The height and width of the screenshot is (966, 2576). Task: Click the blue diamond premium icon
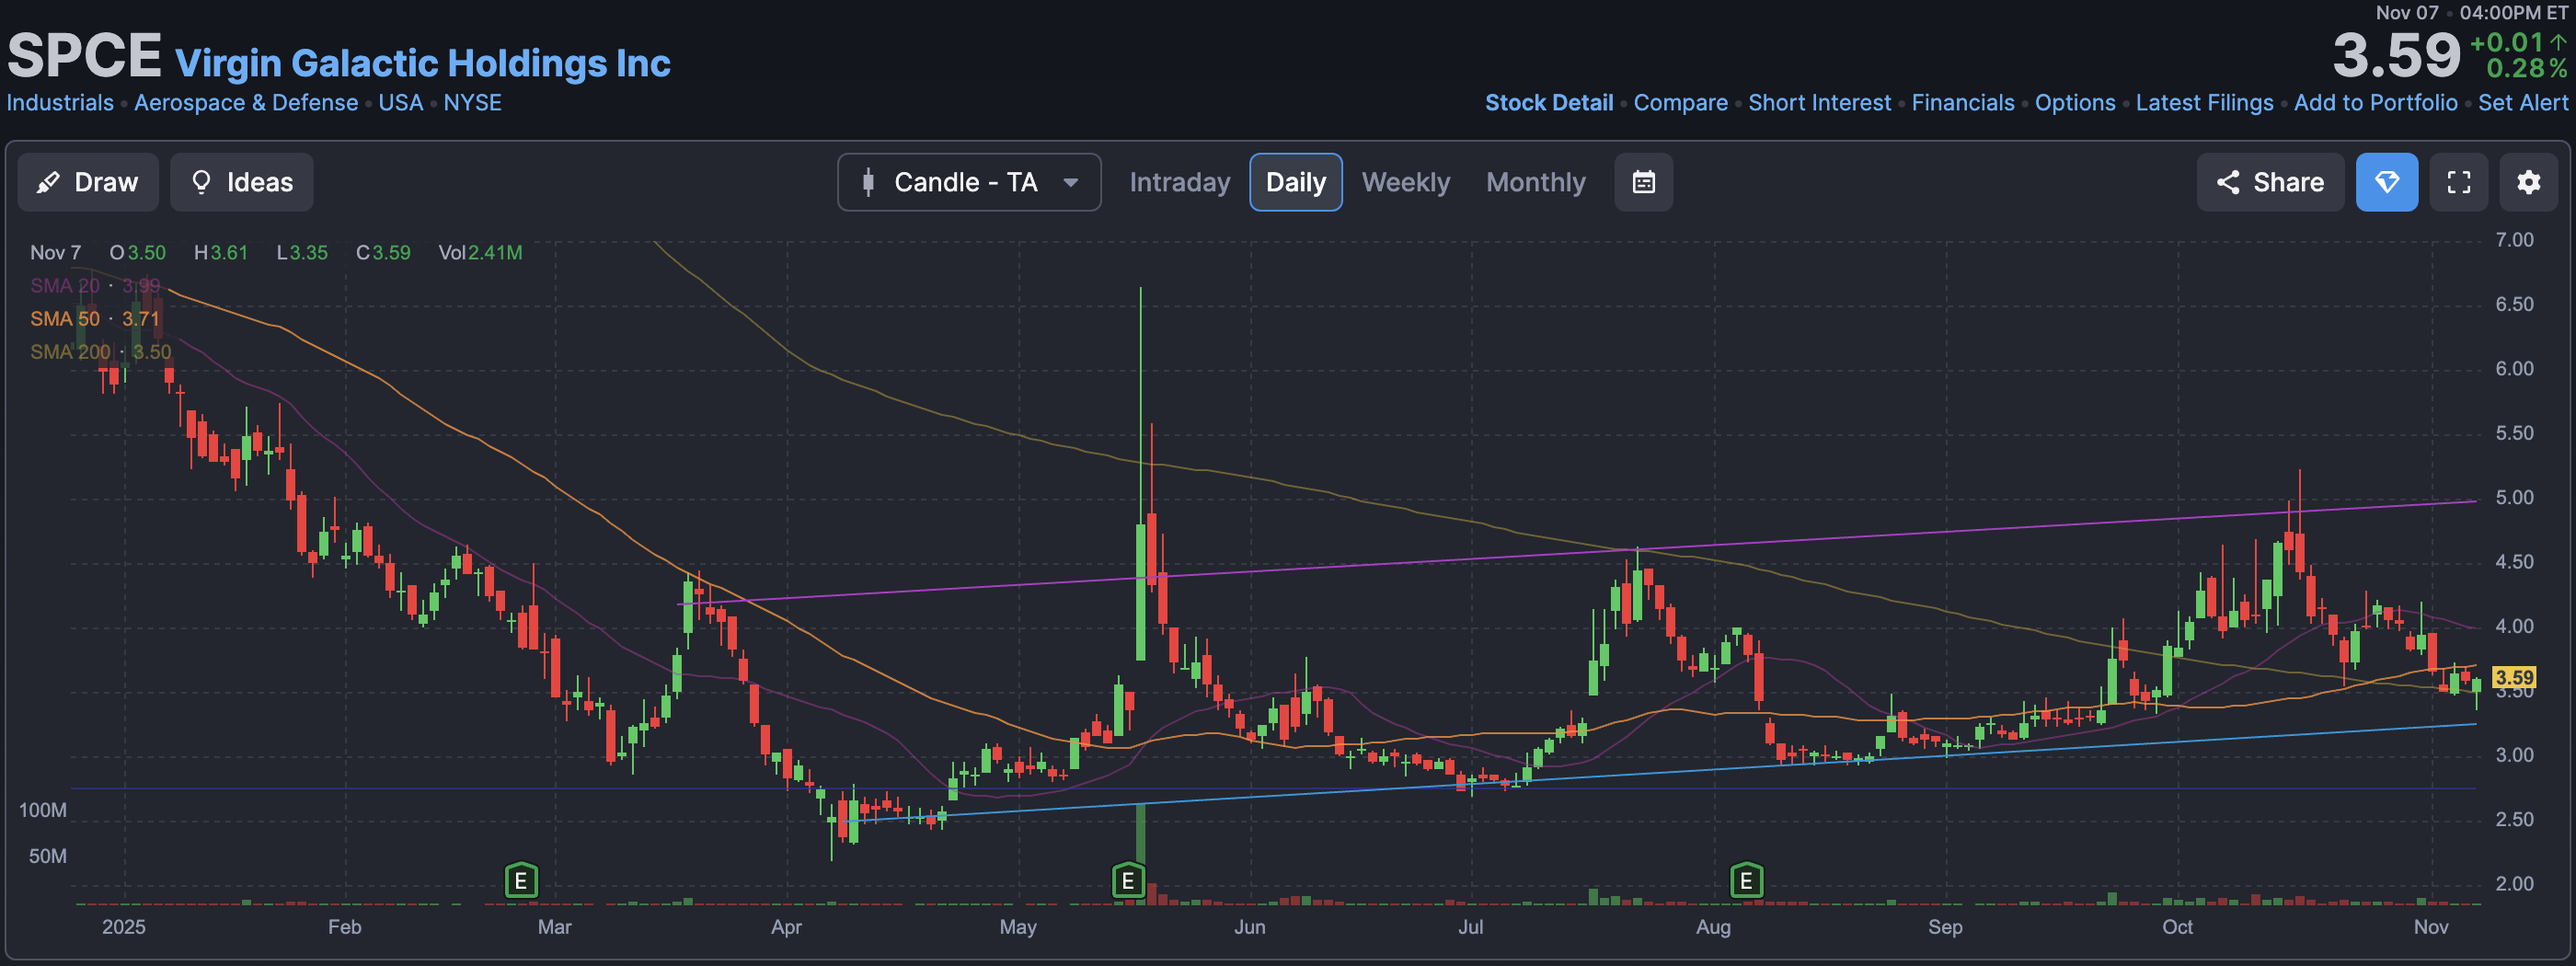click(2387, 182)
